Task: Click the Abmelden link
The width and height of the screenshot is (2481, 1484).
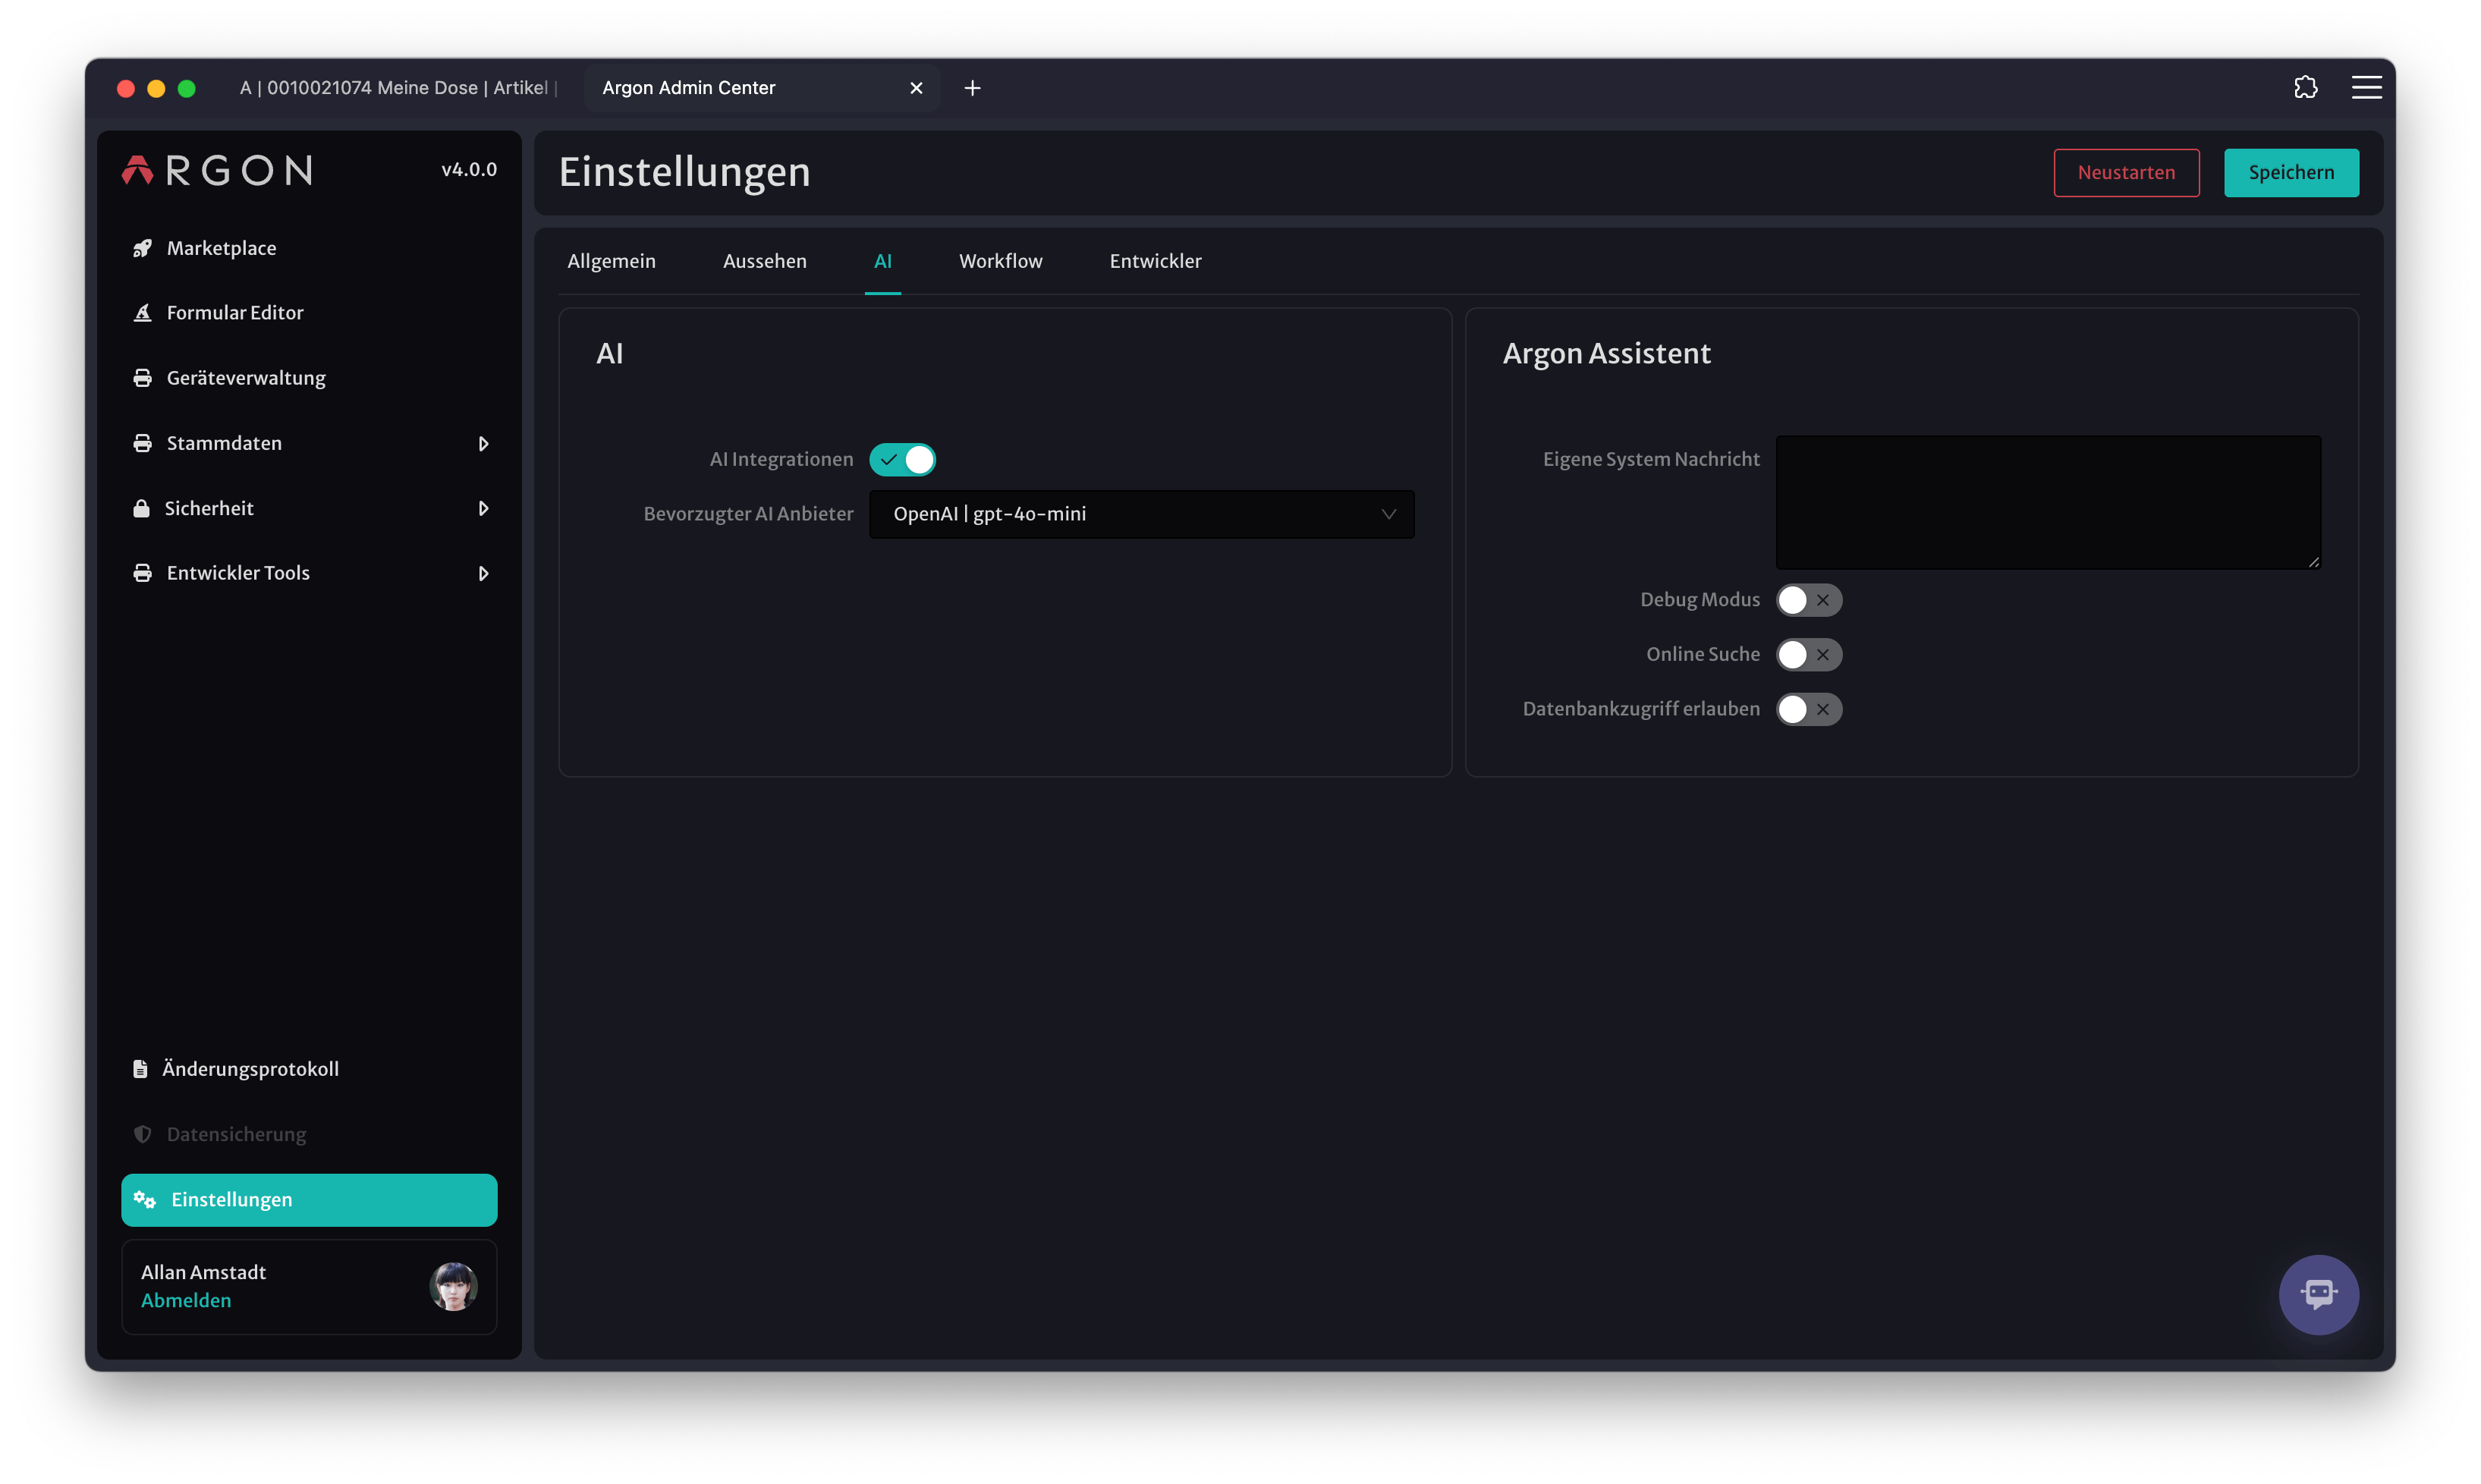Action: point(186,1300)
